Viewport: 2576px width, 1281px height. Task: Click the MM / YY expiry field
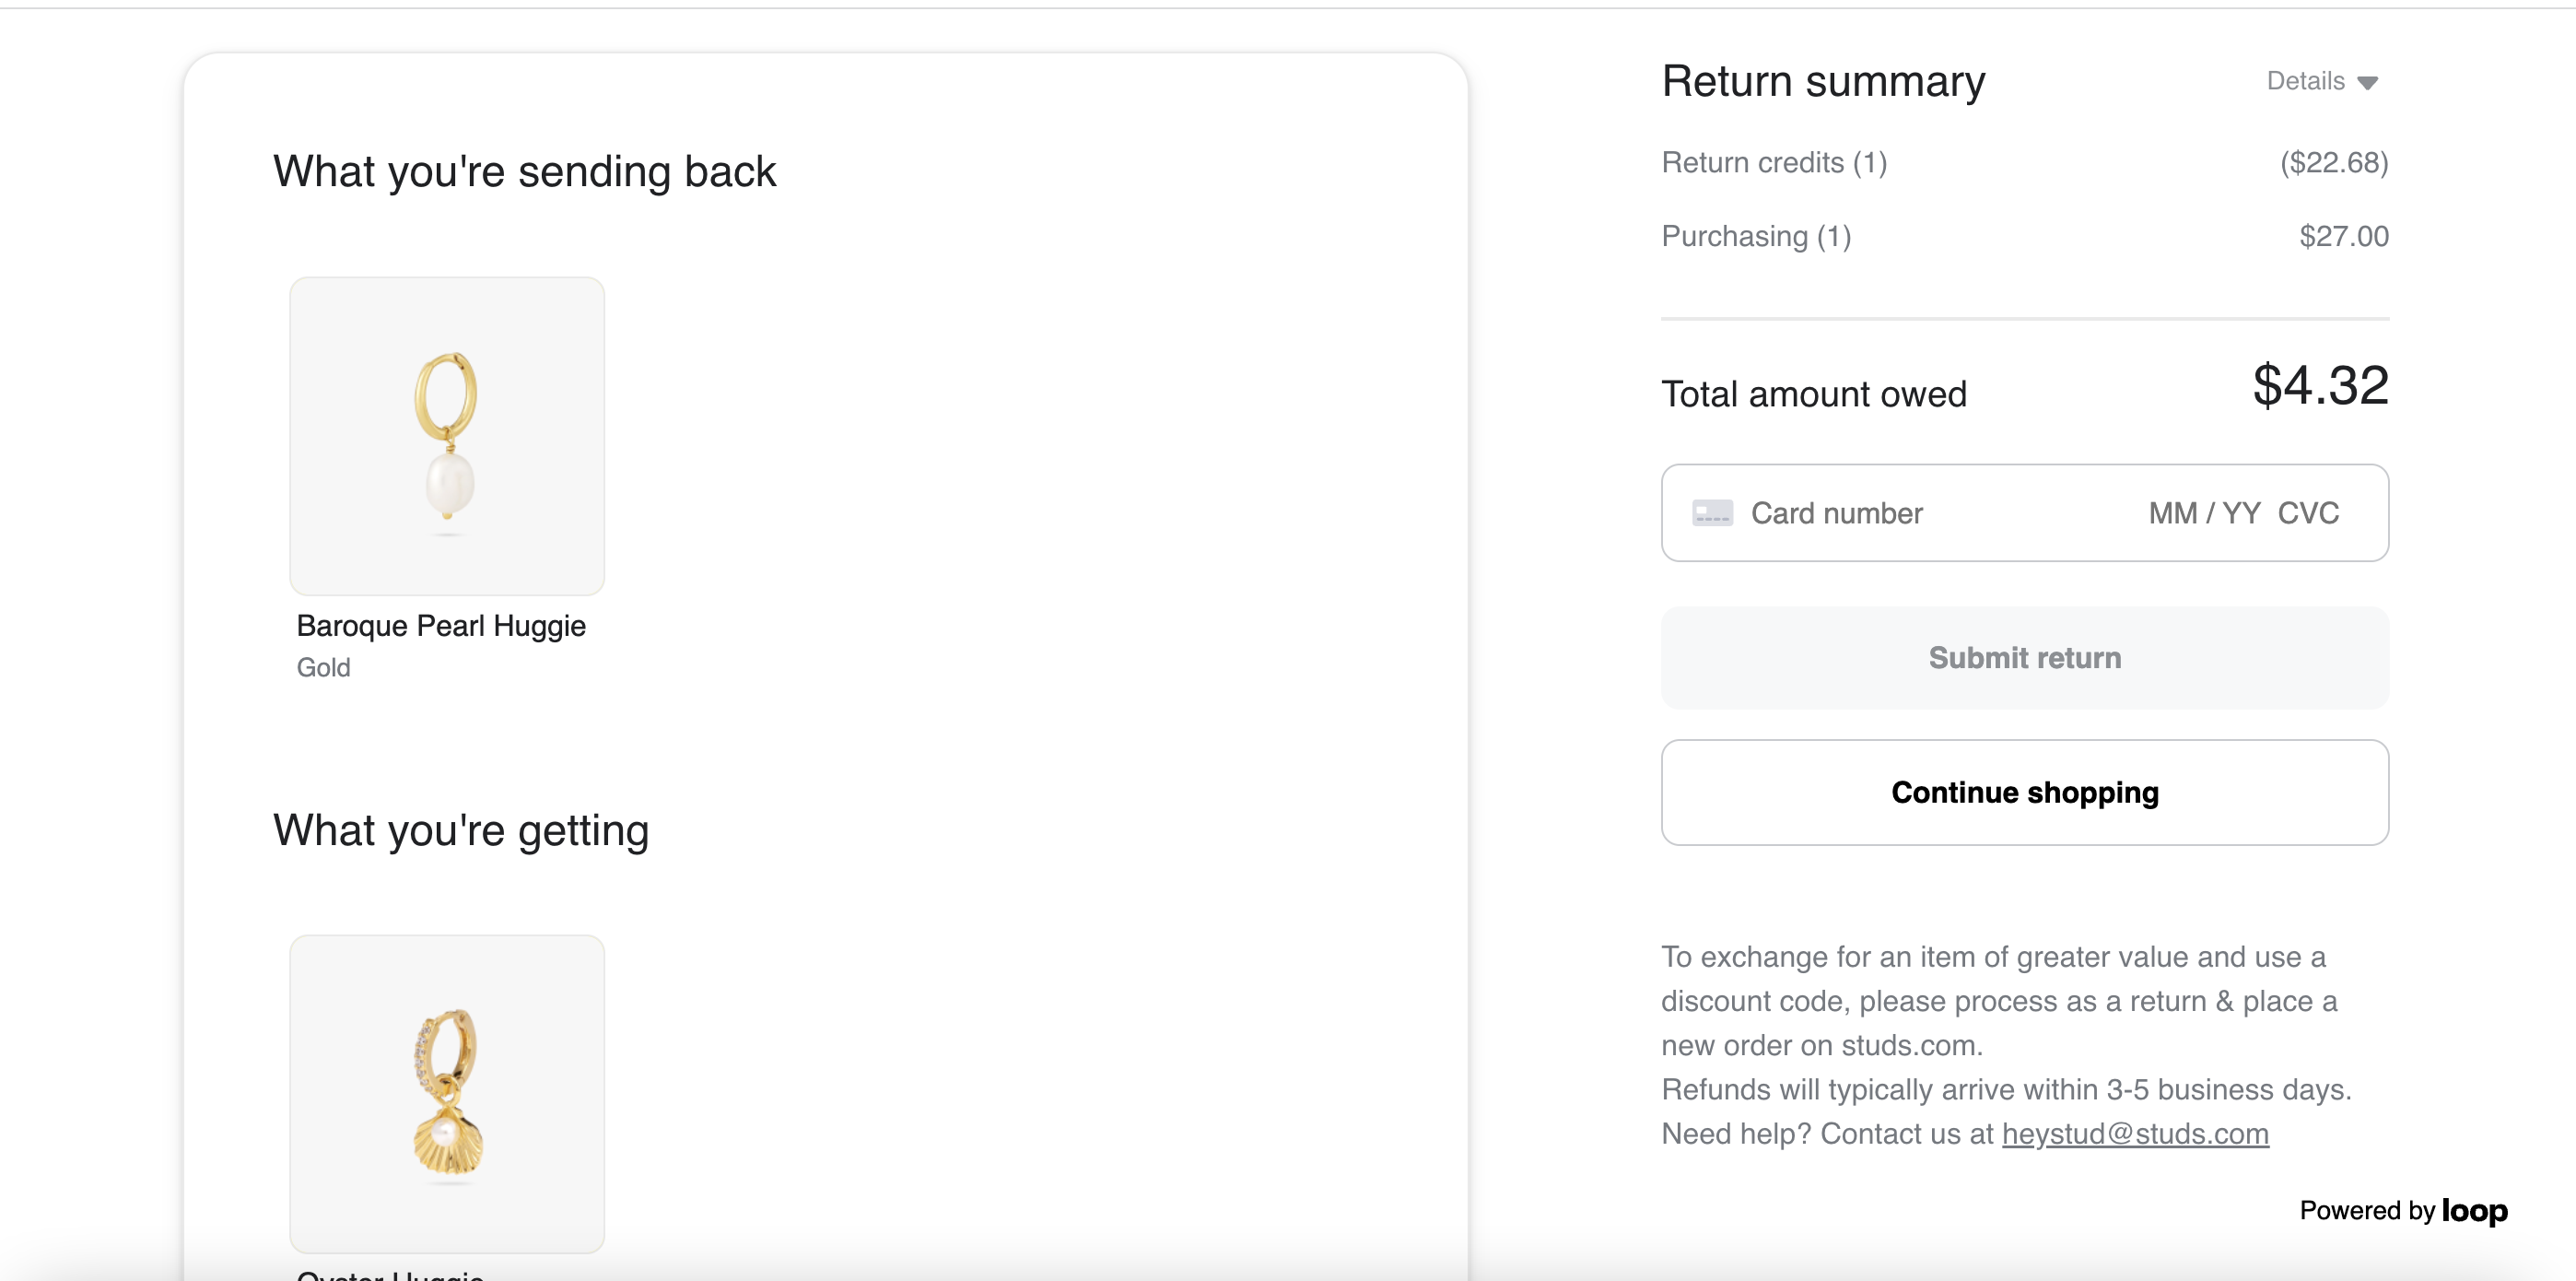click(2204, 513)
